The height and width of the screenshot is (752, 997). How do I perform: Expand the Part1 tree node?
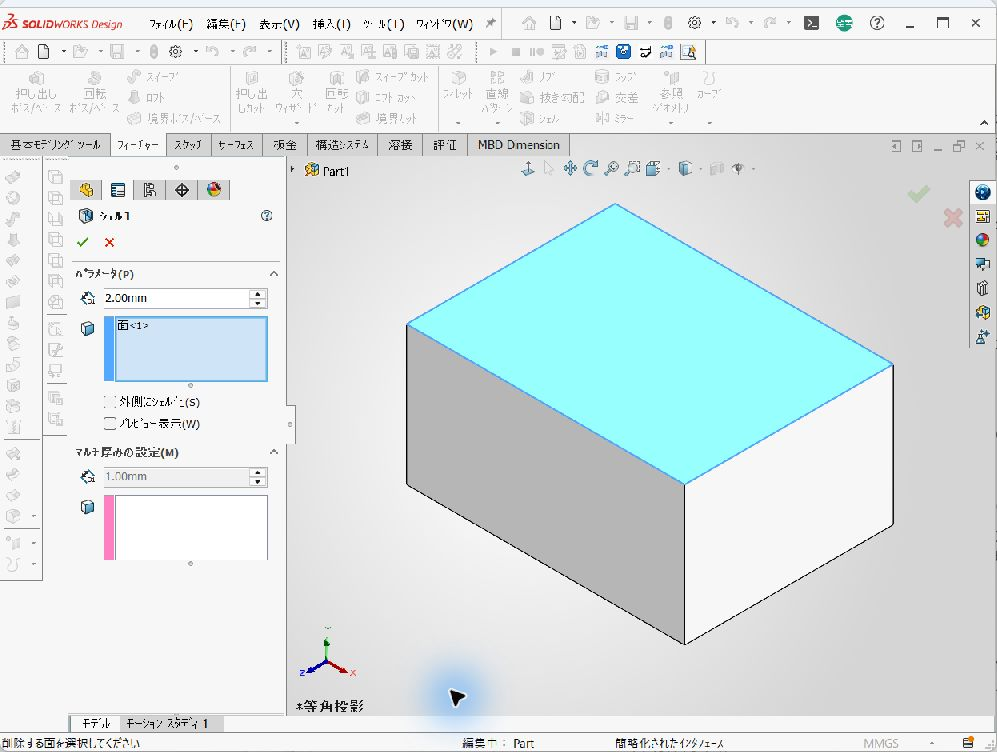(x=292, y=170)
